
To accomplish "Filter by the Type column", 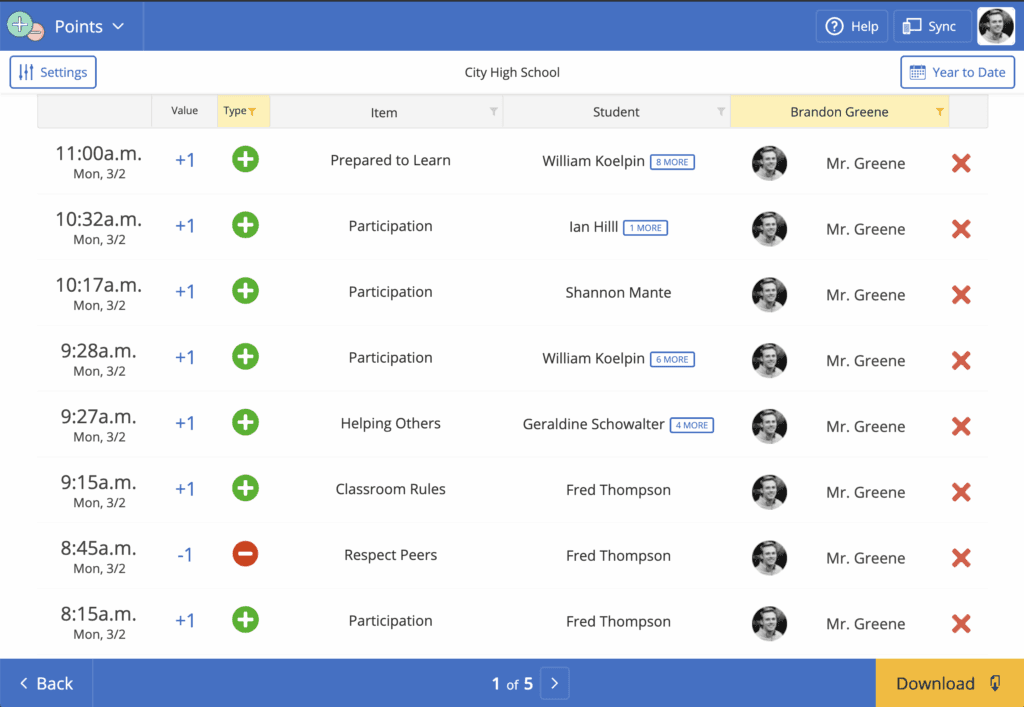I will pyautogui.click(x=244, y=111).
